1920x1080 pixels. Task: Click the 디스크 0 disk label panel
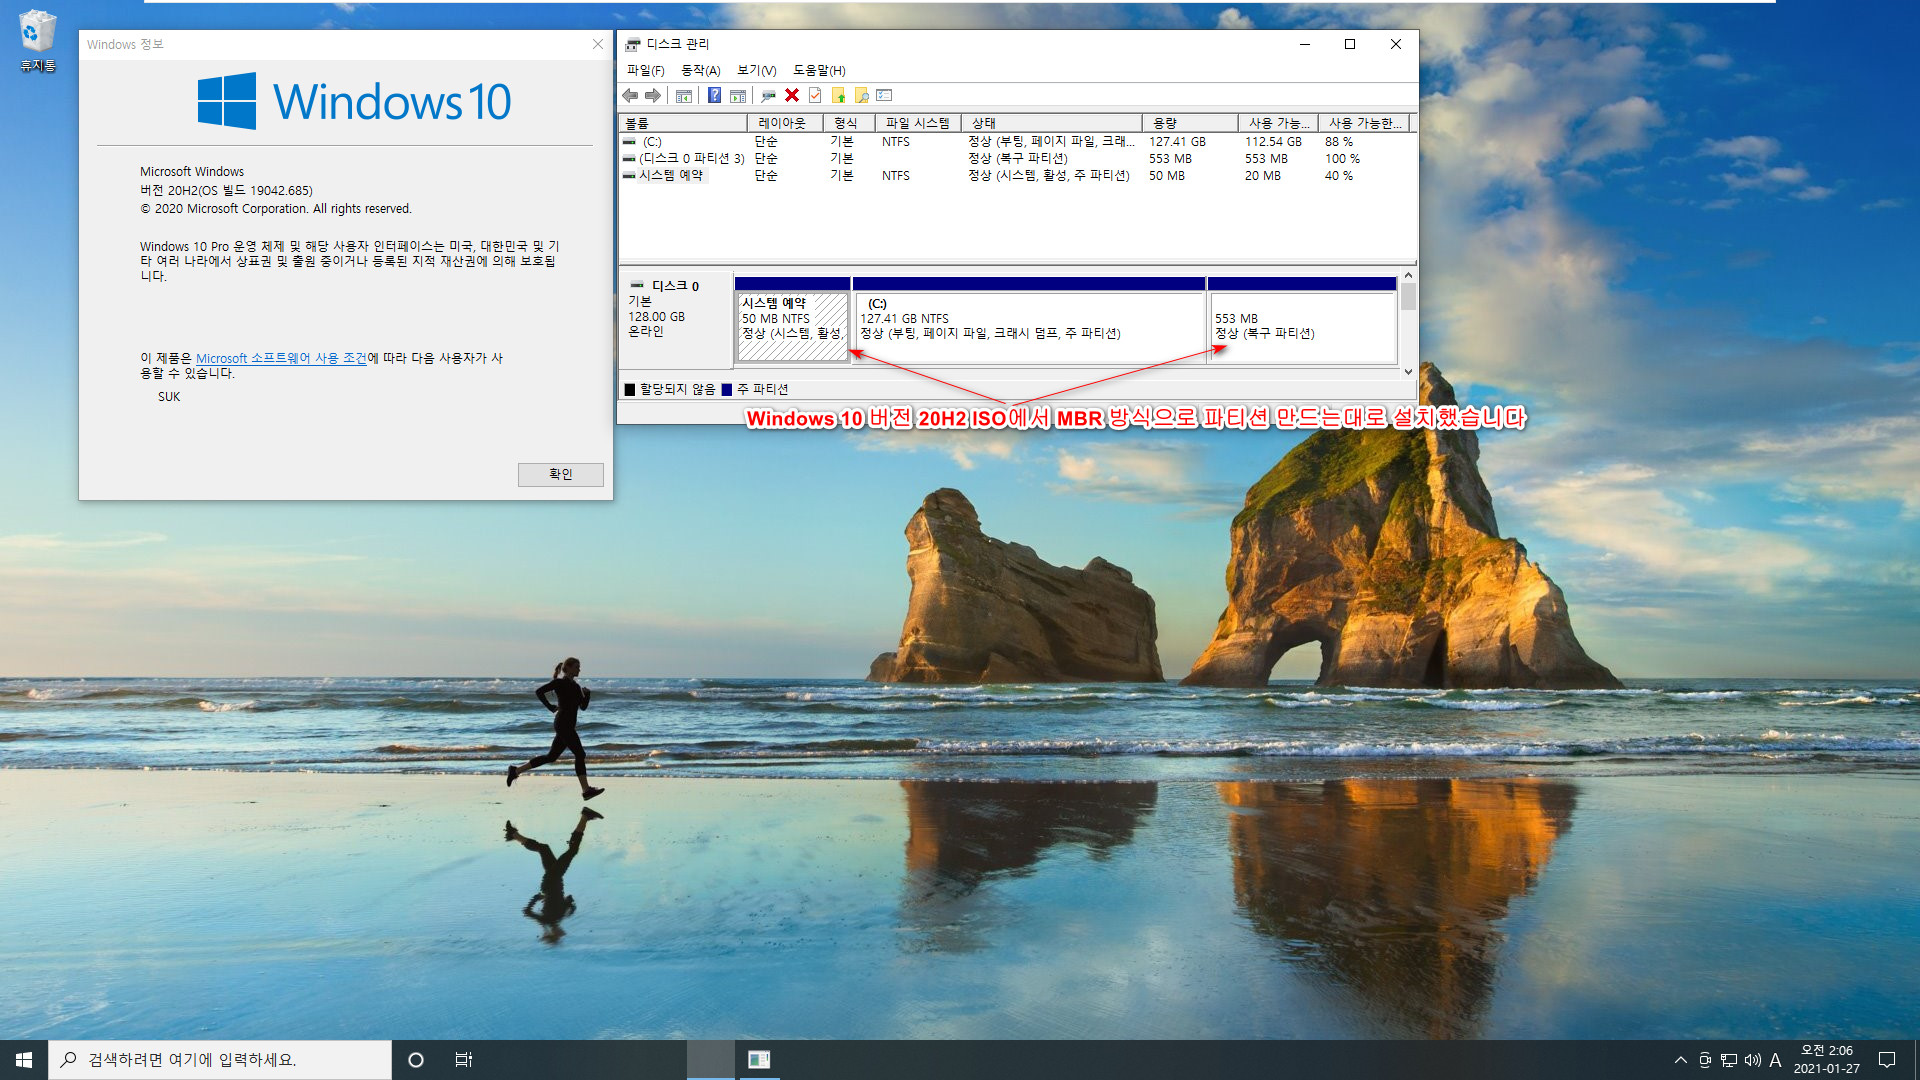pos(676,320)
